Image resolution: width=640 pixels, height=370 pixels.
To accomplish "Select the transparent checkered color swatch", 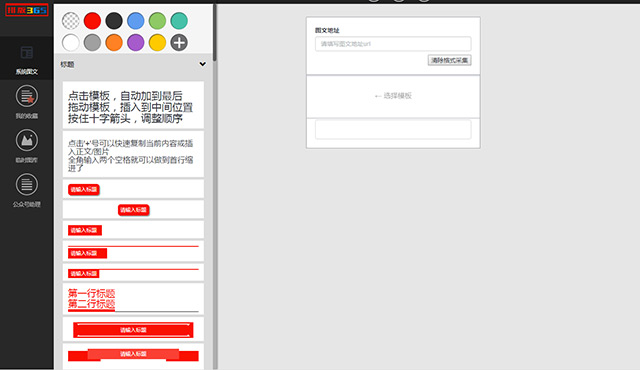I will pos(71,21).
